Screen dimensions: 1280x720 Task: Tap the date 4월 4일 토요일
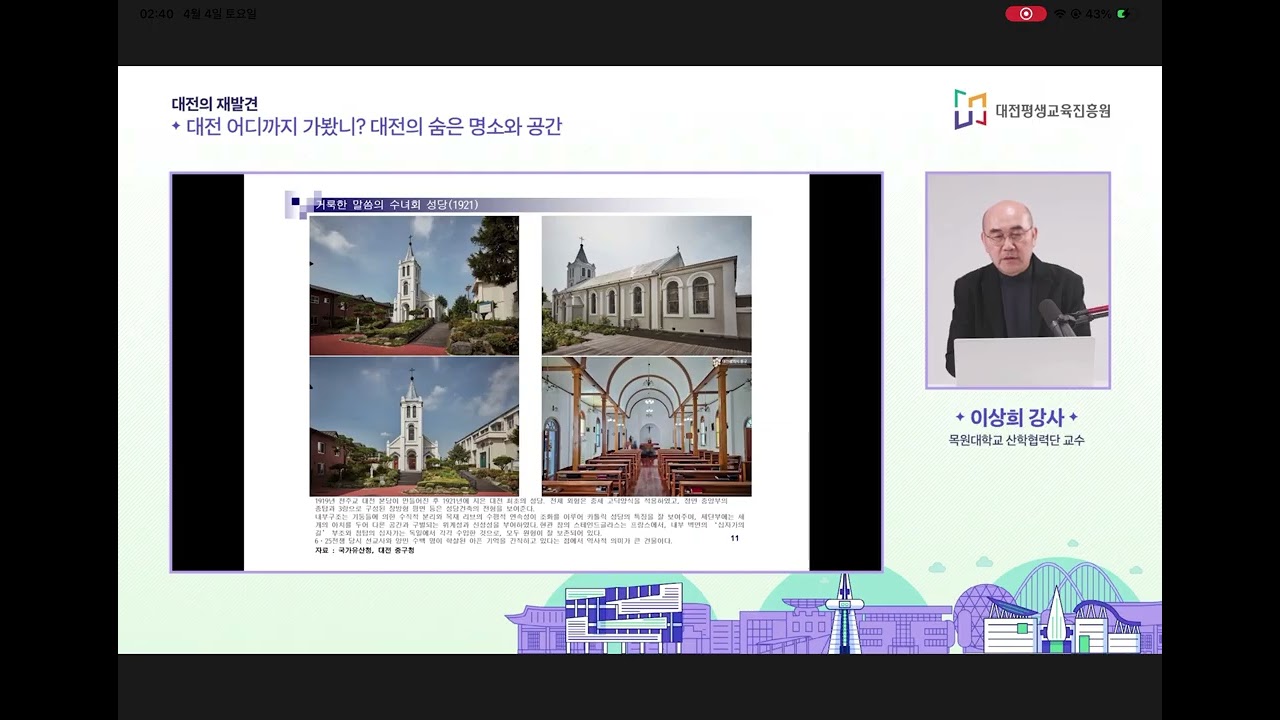[220, 14]
